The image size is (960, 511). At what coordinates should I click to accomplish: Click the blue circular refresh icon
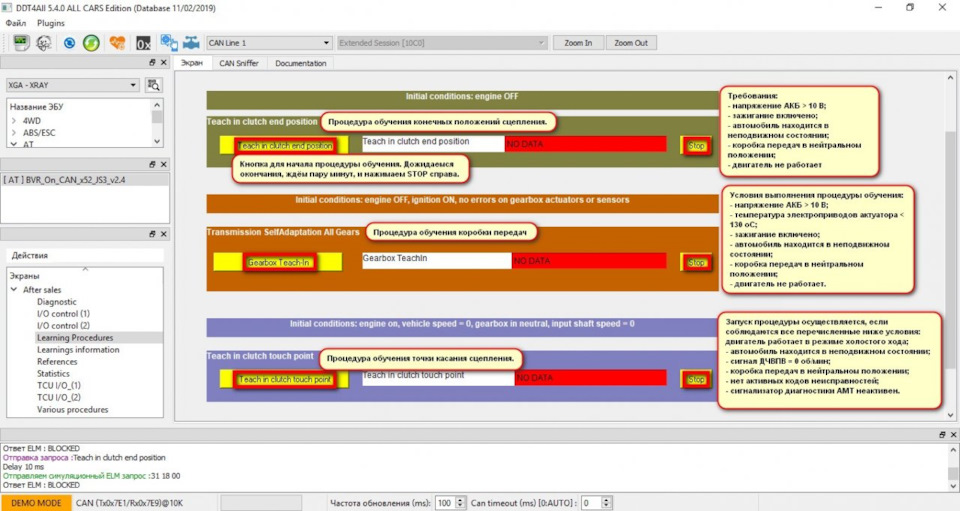click(x=69, y=43)
